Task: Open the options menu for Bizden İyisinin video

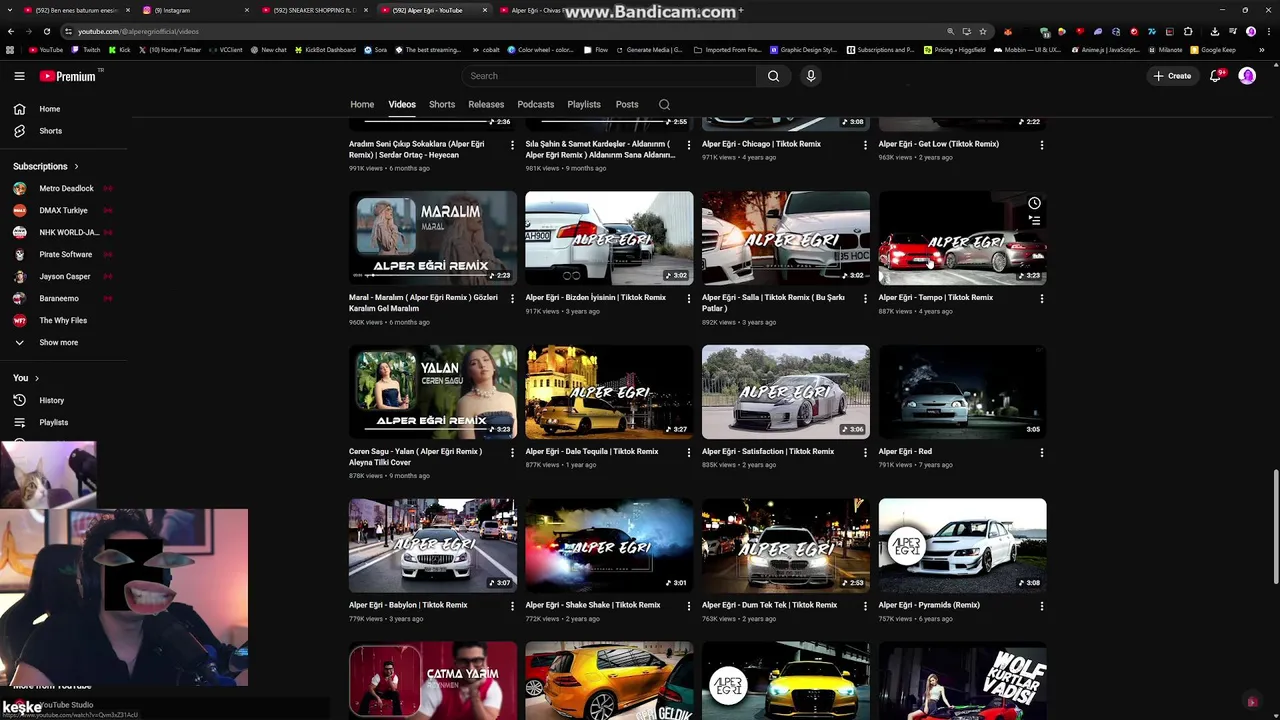Action: [x=689, y=298]
